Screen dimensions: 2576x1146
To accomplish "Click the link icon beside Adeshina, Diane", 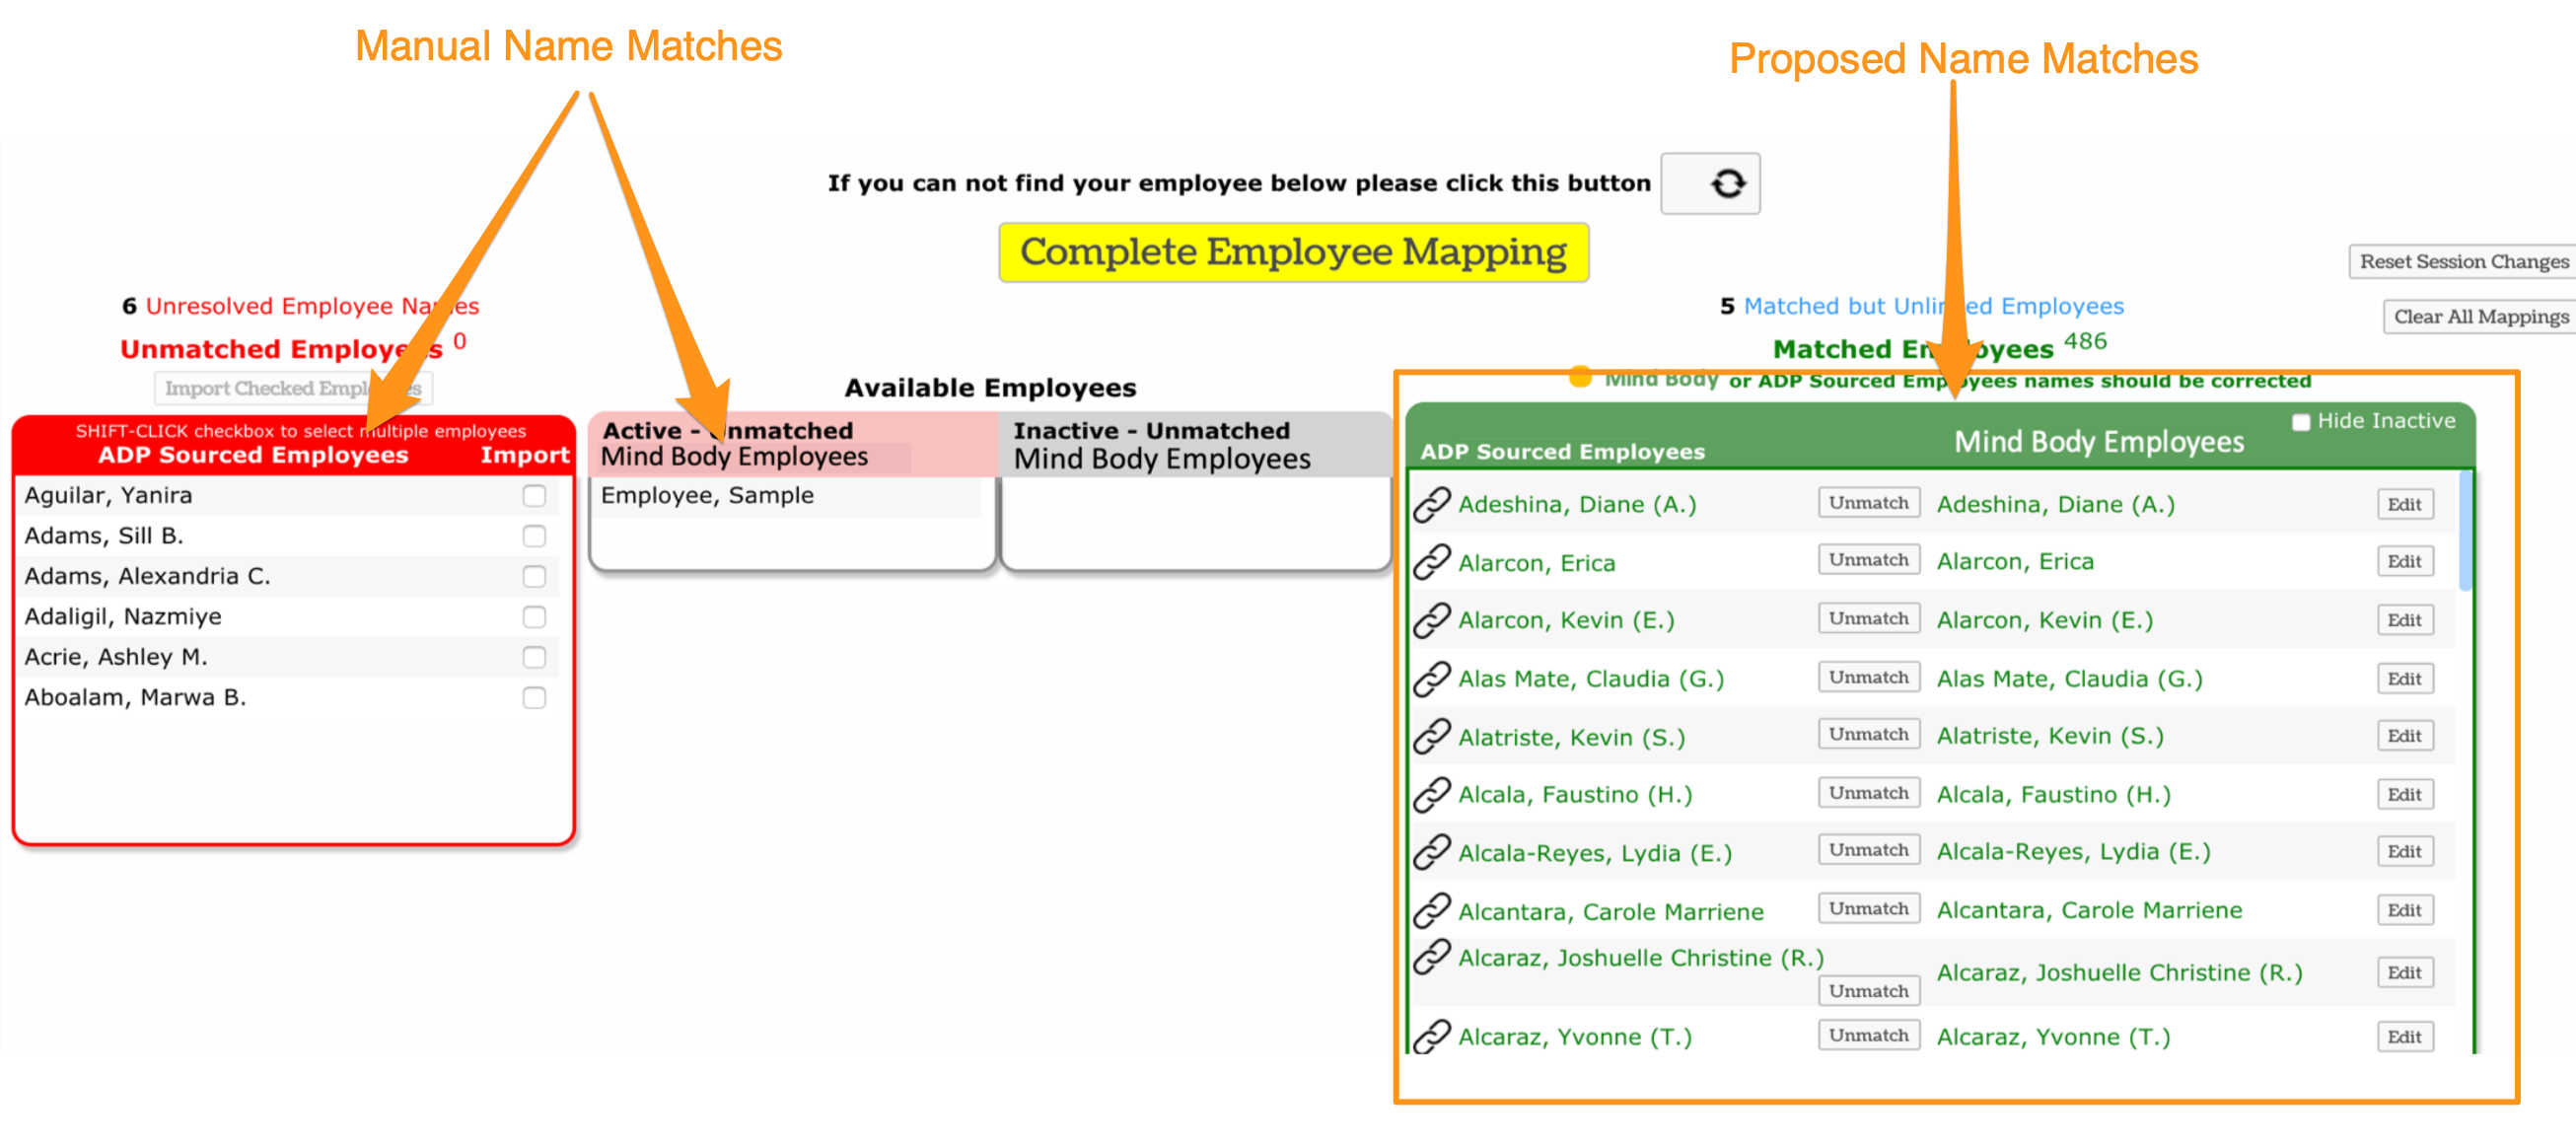I will [x=1431, y=504].
